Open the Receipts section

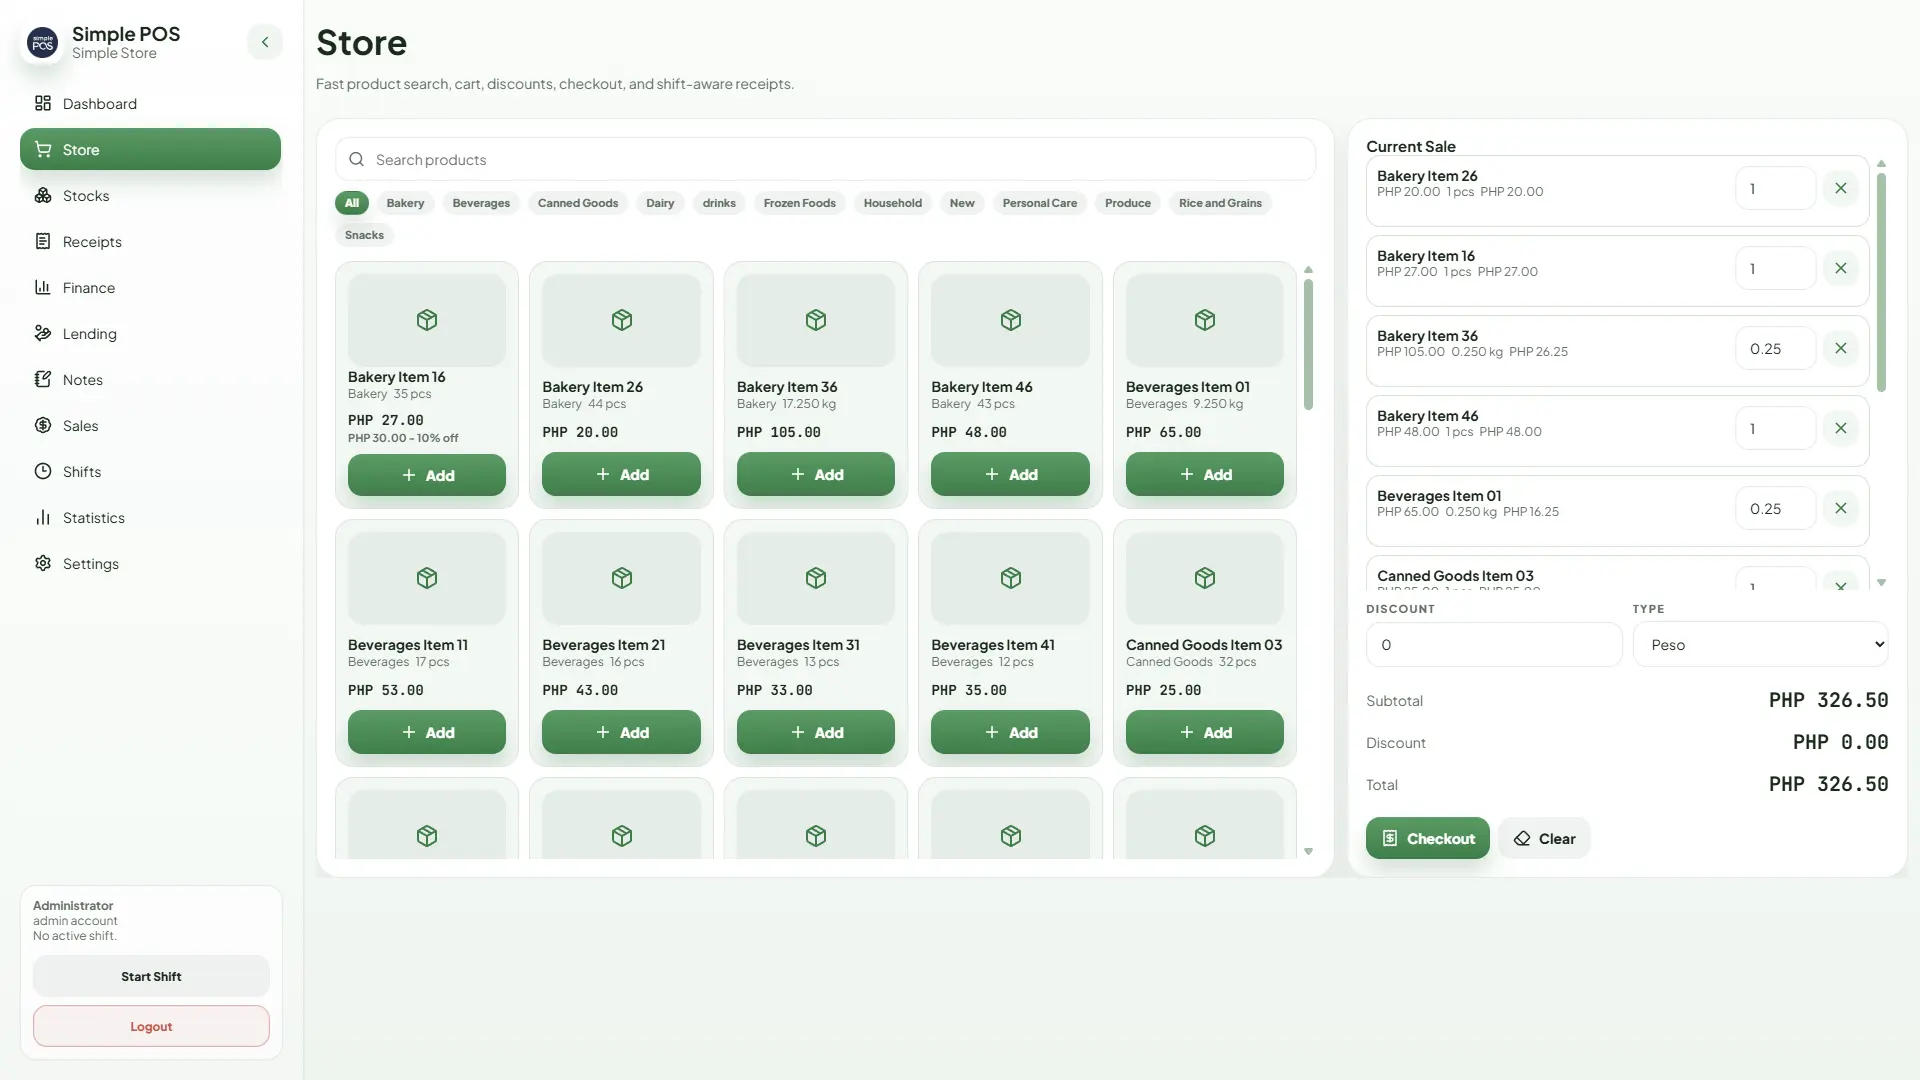click(150, 242)
